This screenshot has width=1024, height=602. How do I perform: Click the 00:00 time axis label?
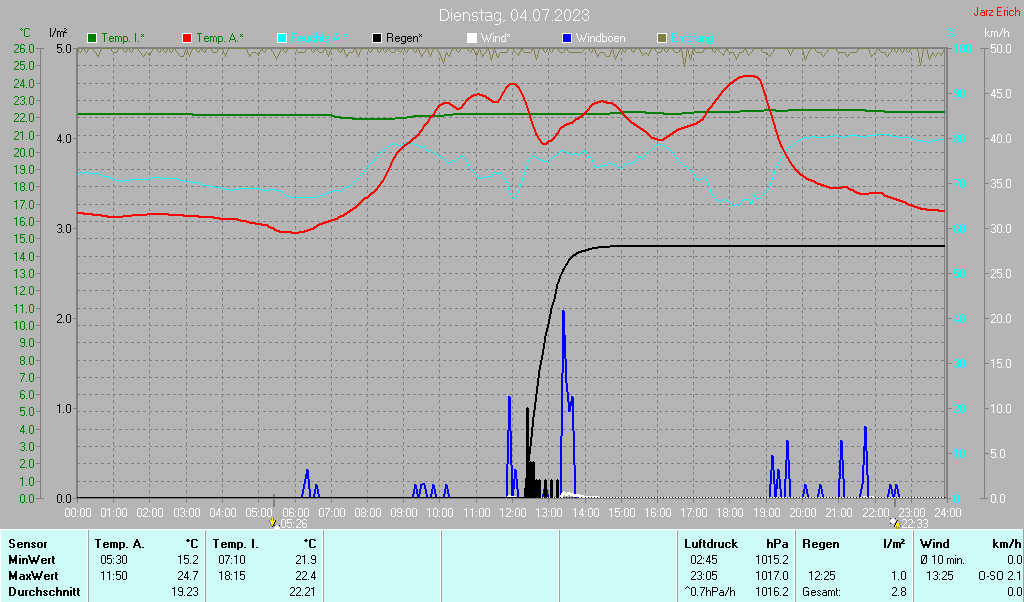[x=78, y=513]
